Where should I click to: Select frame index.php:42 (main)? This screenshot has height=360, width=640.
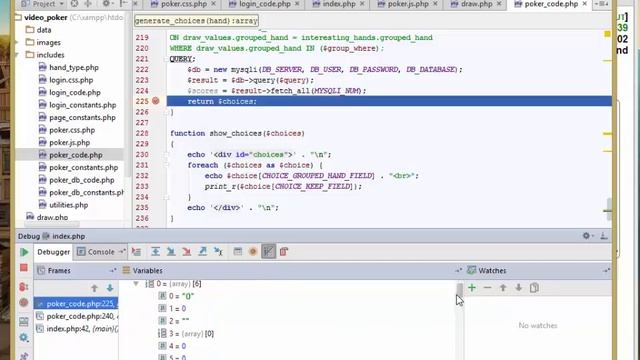click(x=76, y=329)
